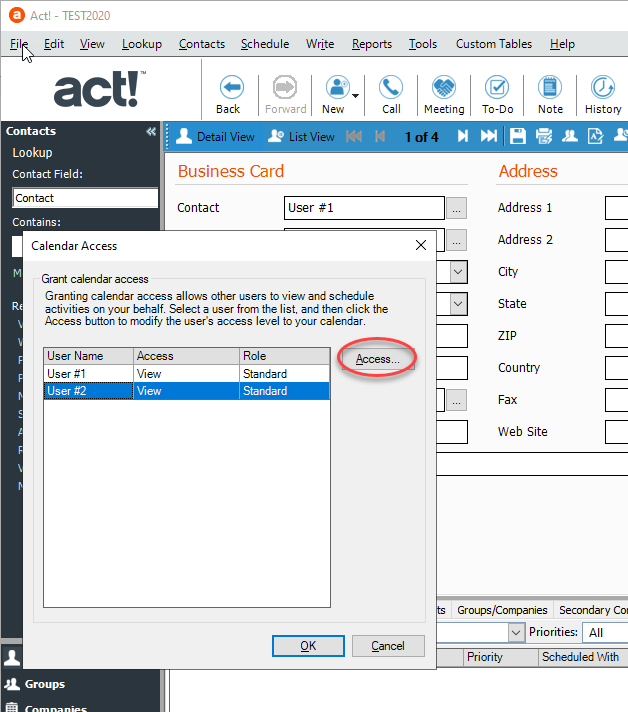Viewport: 628px width, 712px height.
Task: Open the Help menu
Action: (562, 44)
